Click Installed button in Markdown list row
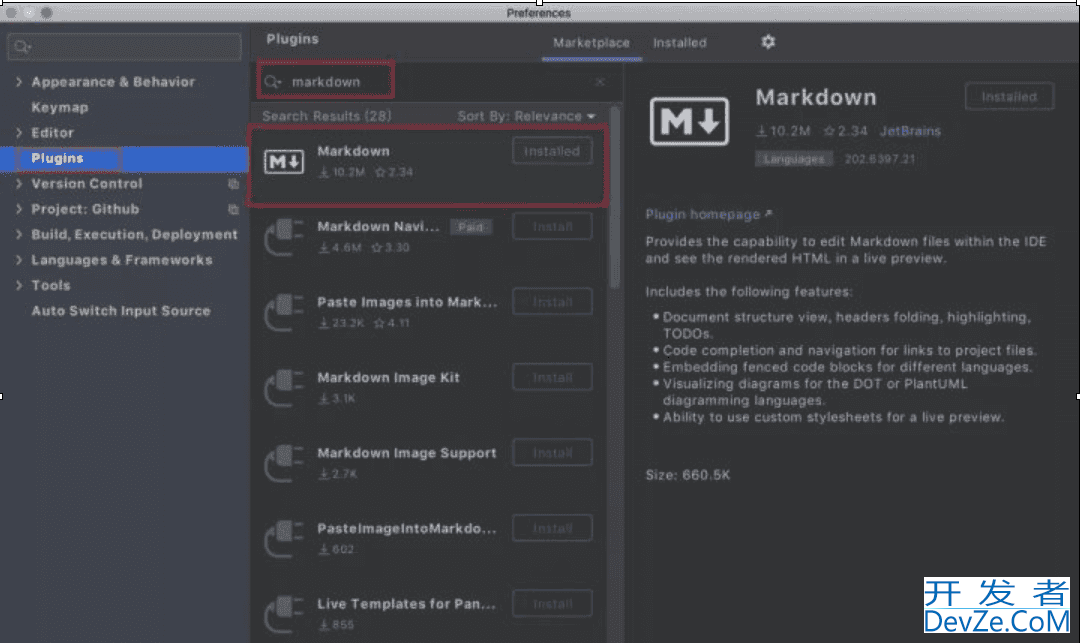This screenshot has width=1080, height=643. tap(552, 151)
